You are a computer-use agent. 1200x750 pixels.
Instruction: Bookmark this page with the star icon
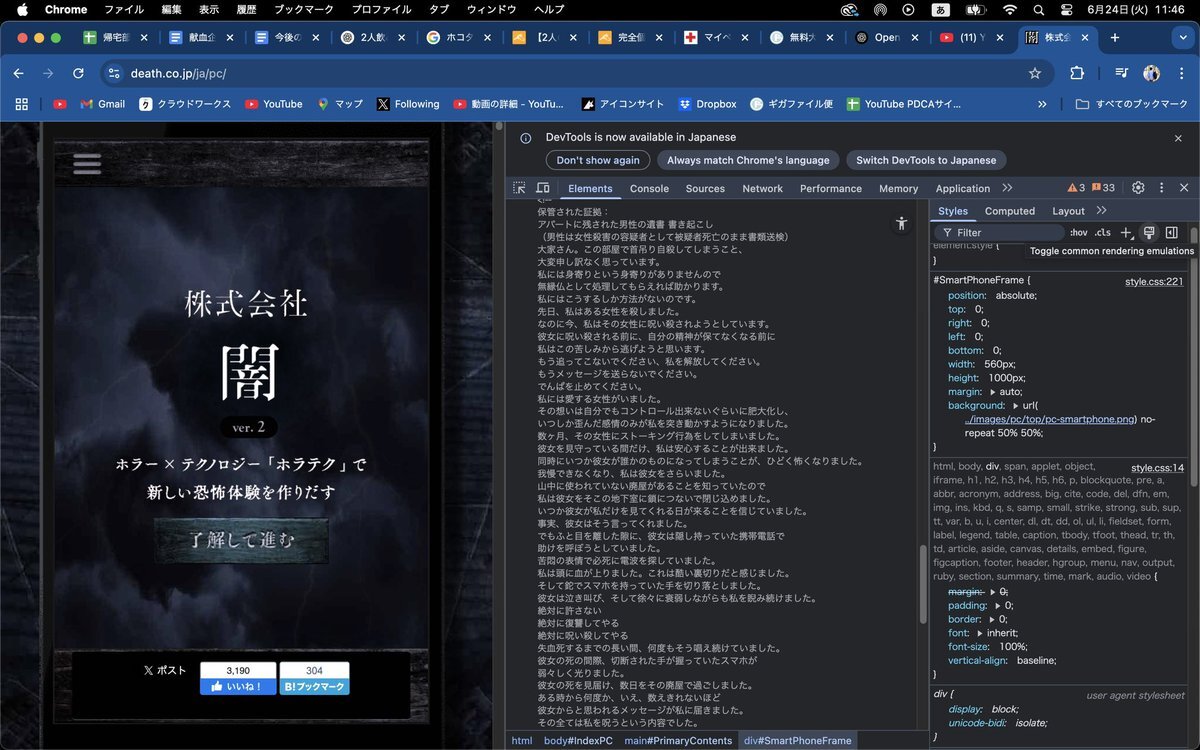[1035, 73]
